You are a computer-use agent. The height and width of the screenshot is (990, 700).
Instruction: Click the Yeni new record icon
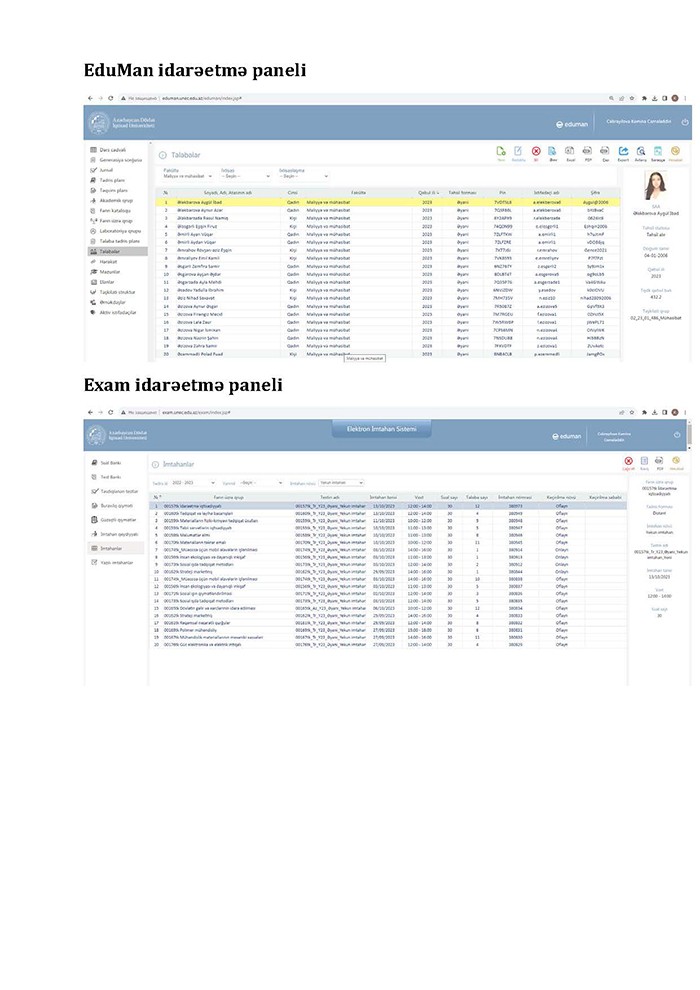(501, 152)
